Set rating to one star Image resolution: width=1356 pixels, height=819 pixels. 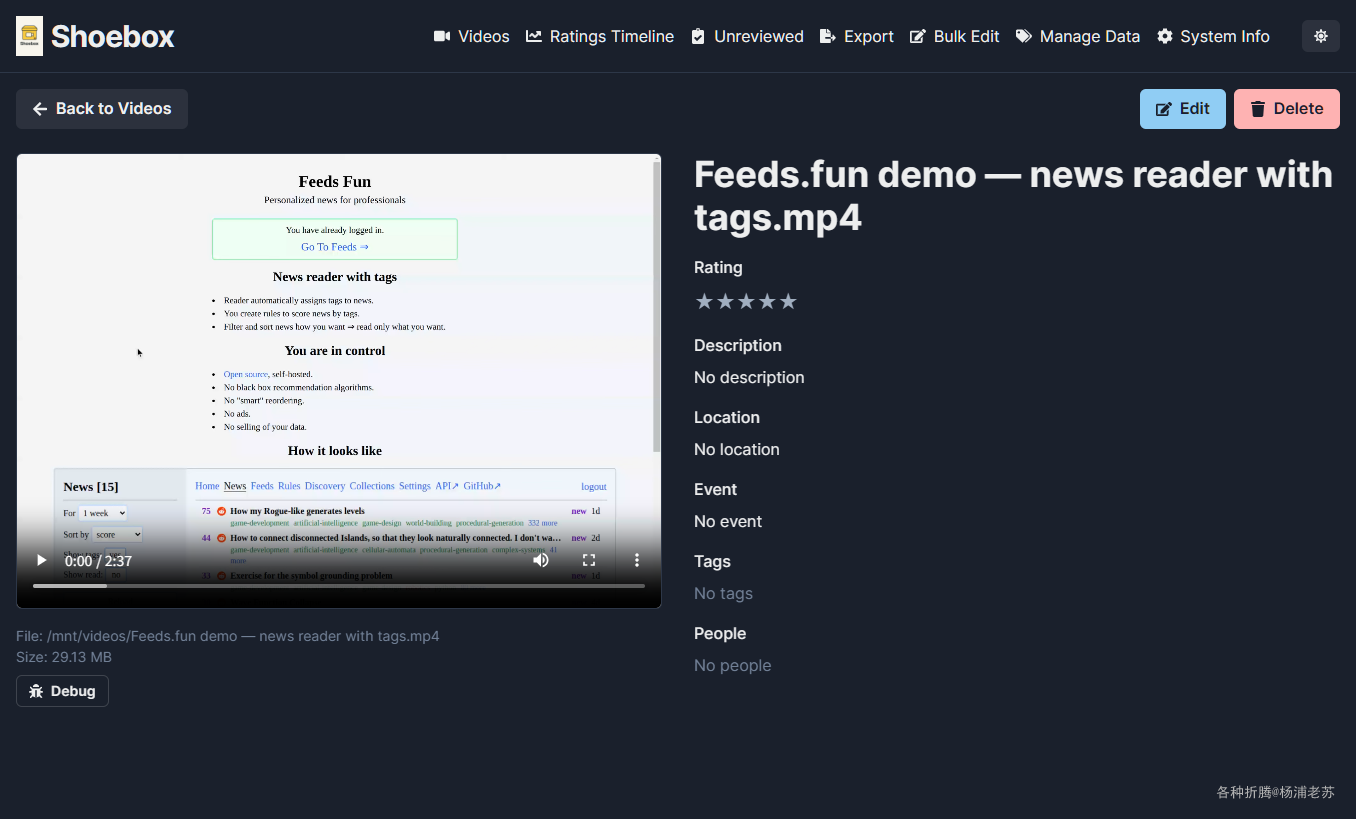point(704,301)
